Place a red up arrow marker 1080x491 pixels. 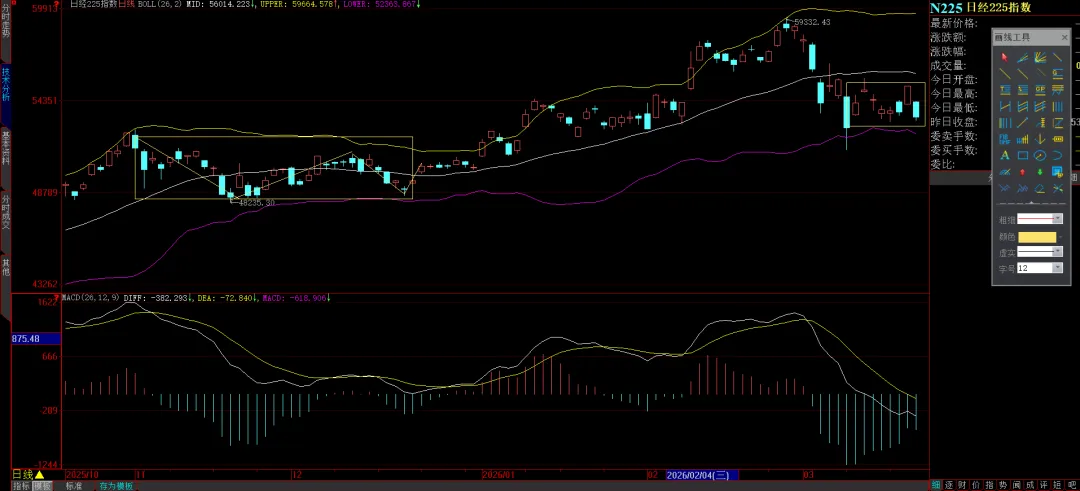[x=1022, y=172]
